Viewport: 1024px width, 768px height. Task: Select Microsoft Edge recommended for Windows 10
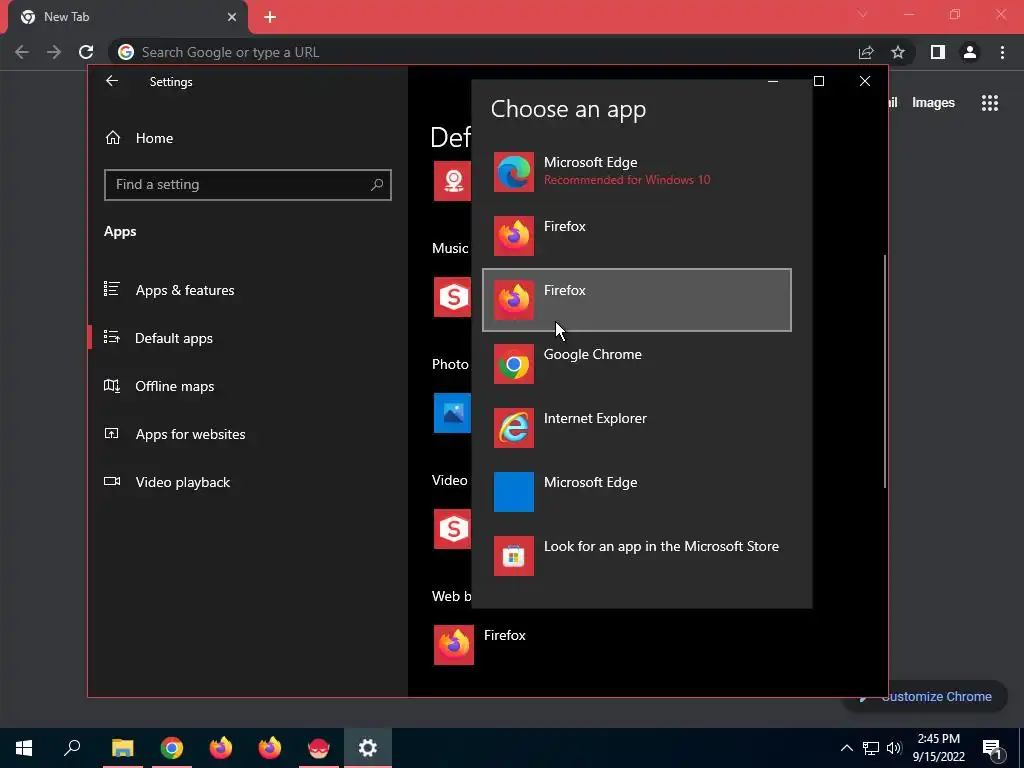(x=637, y=172)
